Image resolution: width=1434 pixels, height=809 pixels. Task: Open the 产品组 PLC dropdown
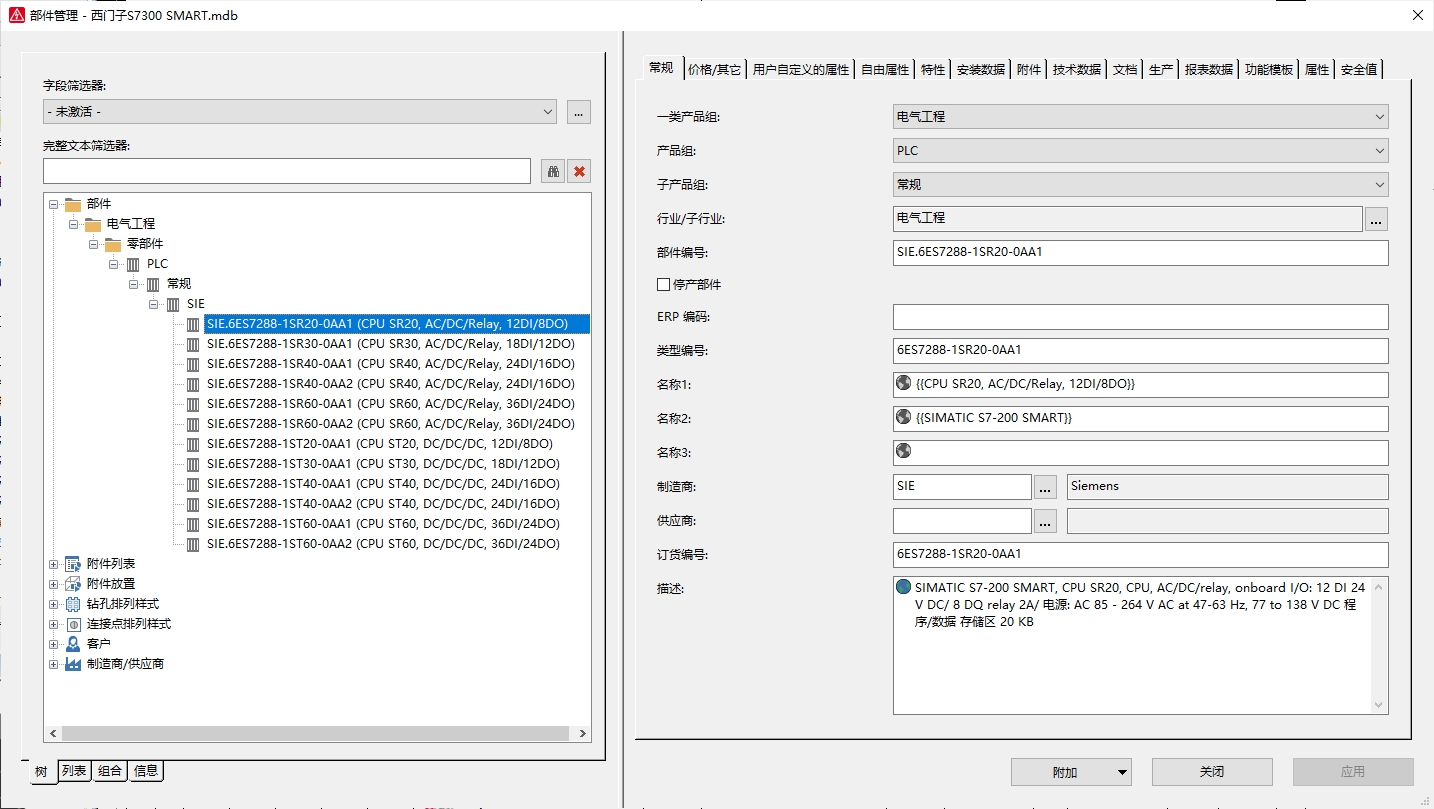[x=1140, y=151]
